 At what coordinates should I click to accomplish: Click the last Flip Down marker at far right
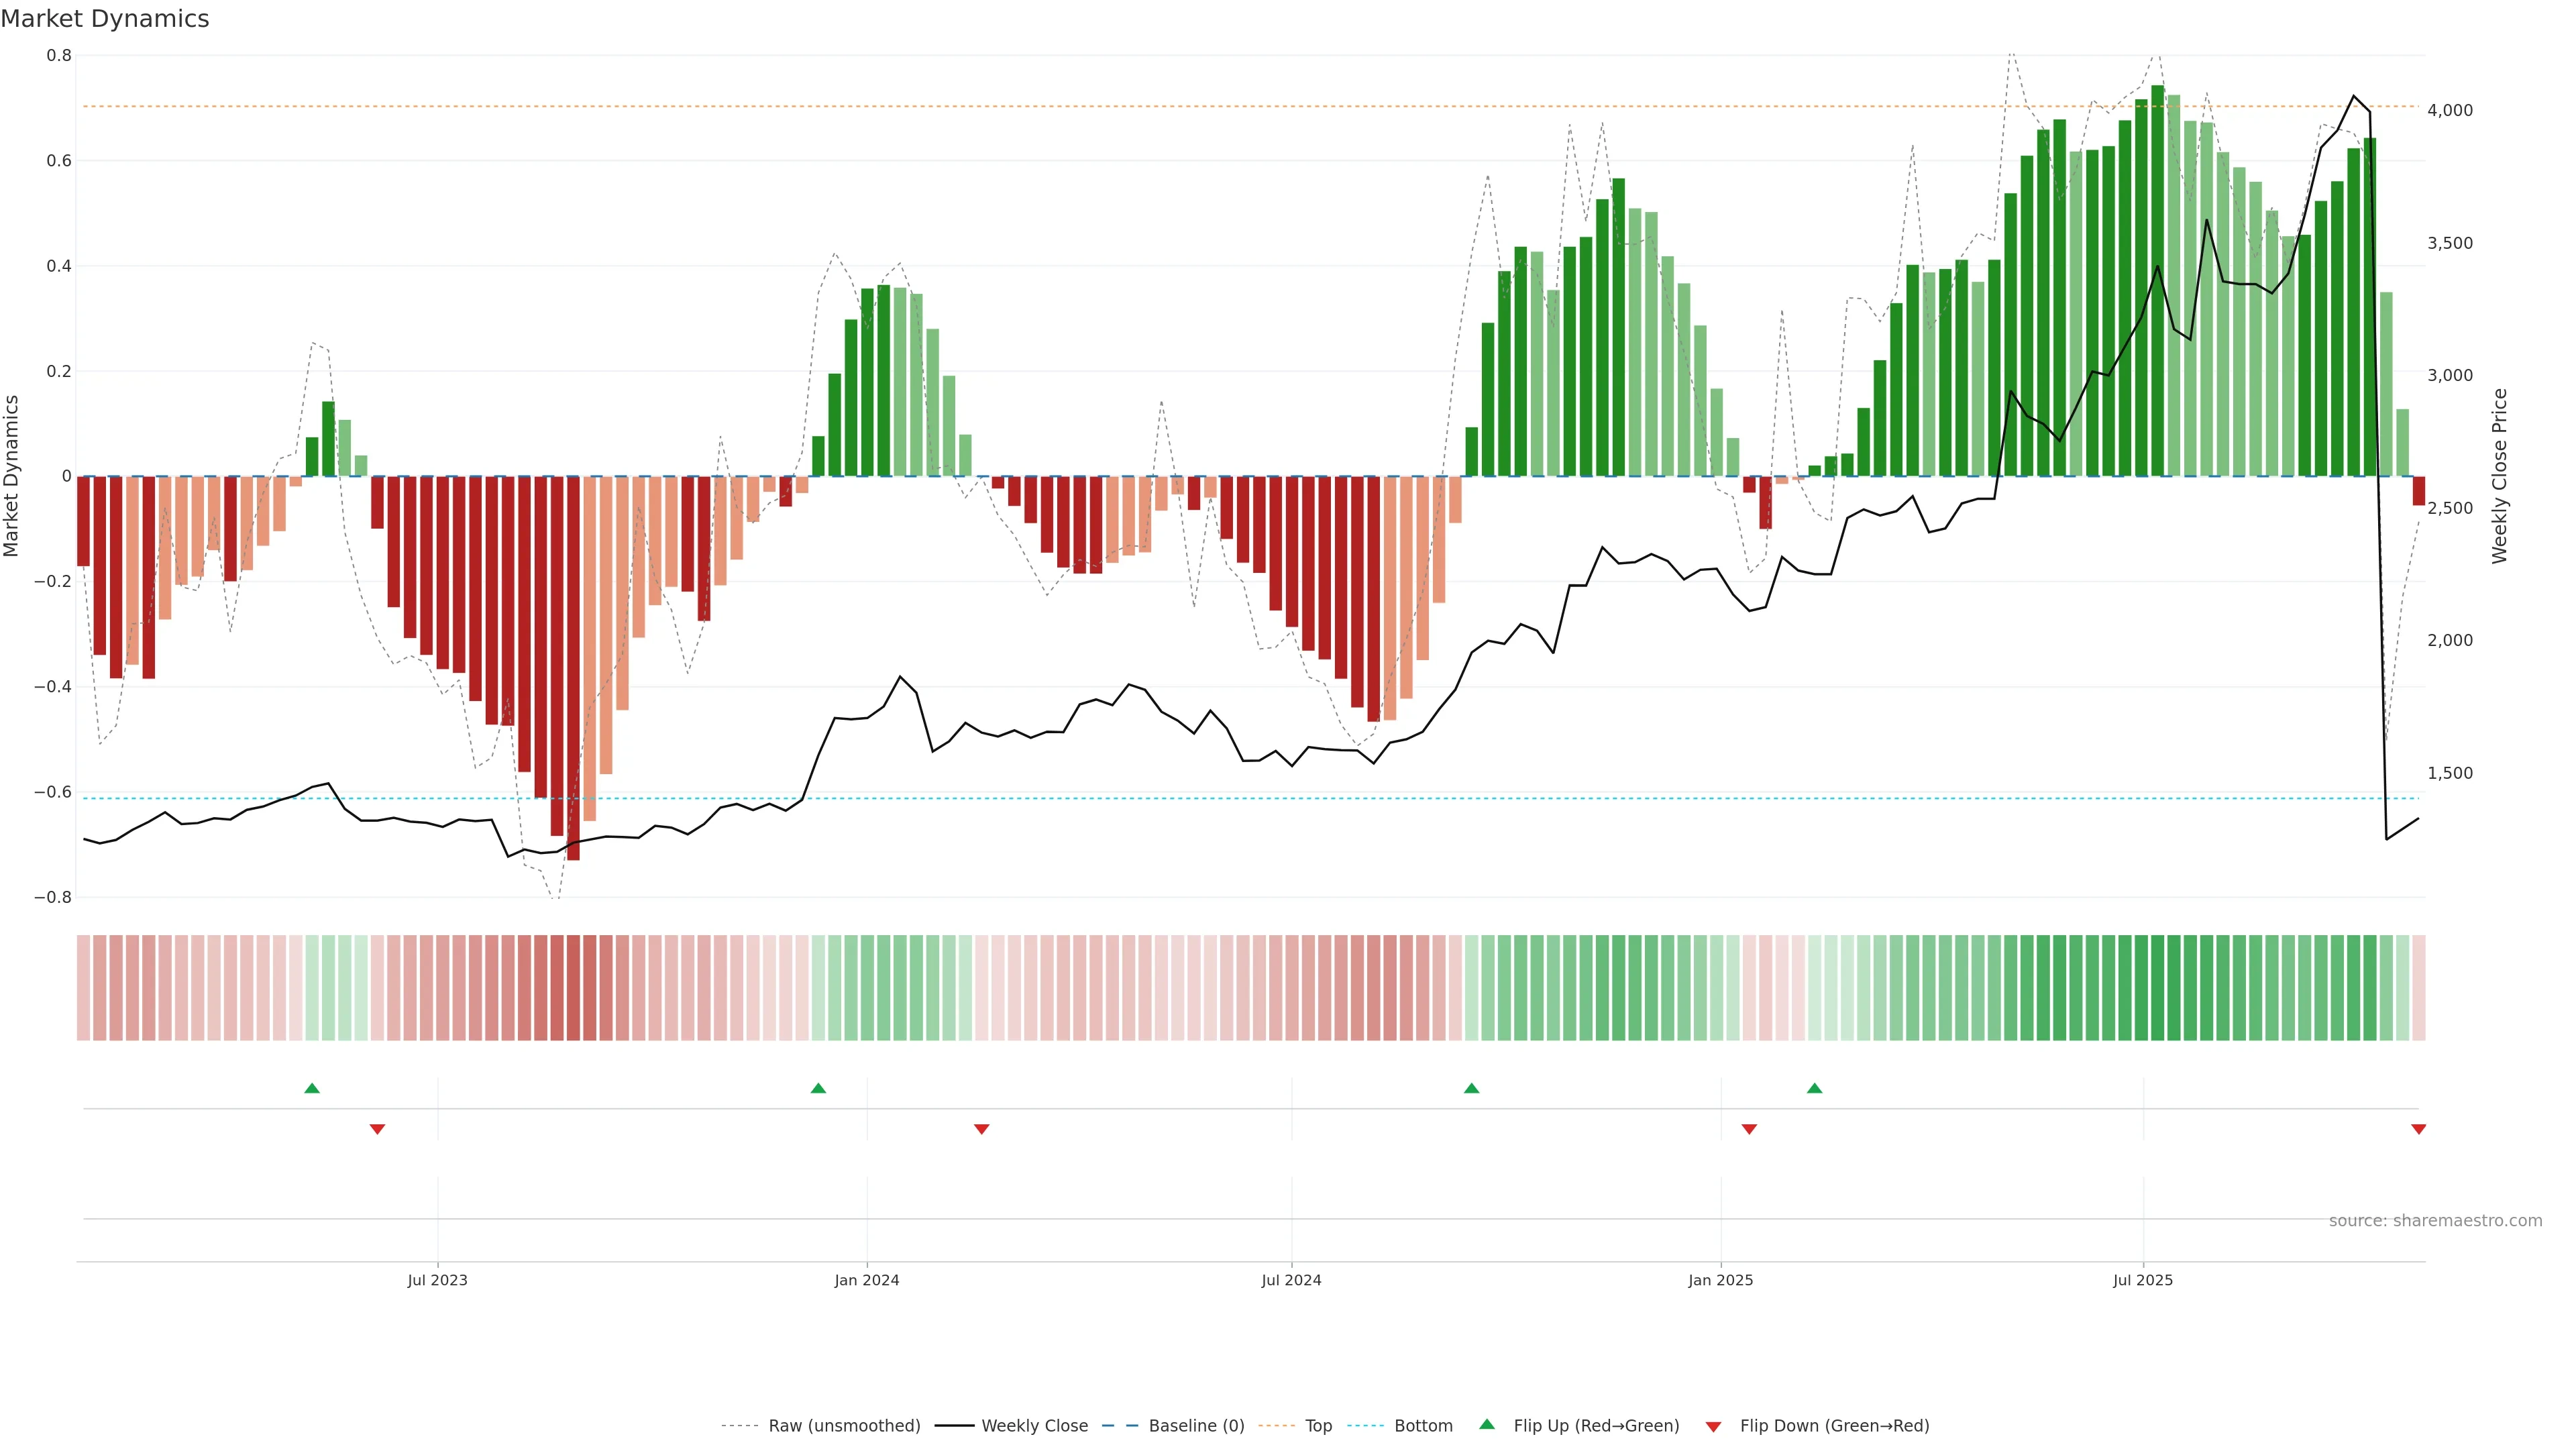tap(2418, 1129)
